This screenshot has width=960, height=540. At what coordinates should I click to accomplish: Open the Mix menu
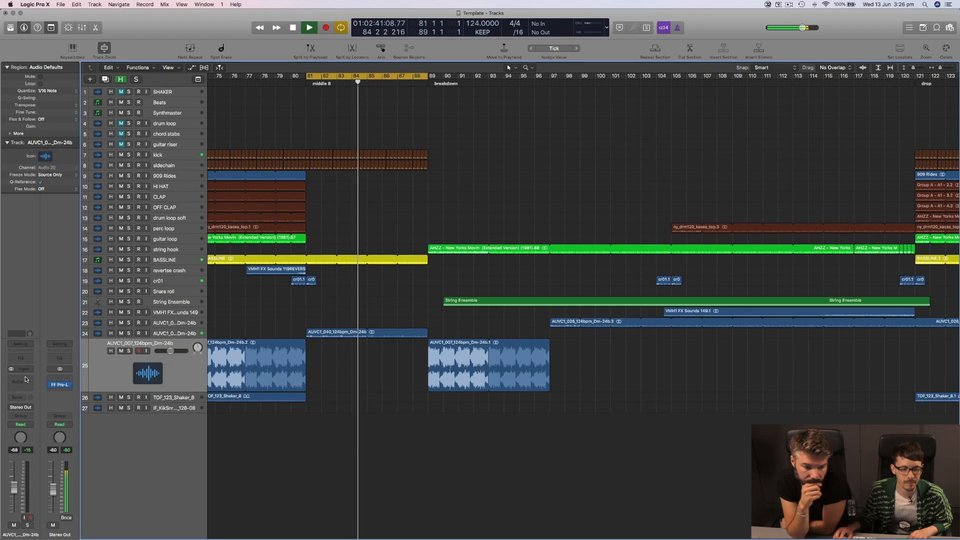[x=165, y=4]
